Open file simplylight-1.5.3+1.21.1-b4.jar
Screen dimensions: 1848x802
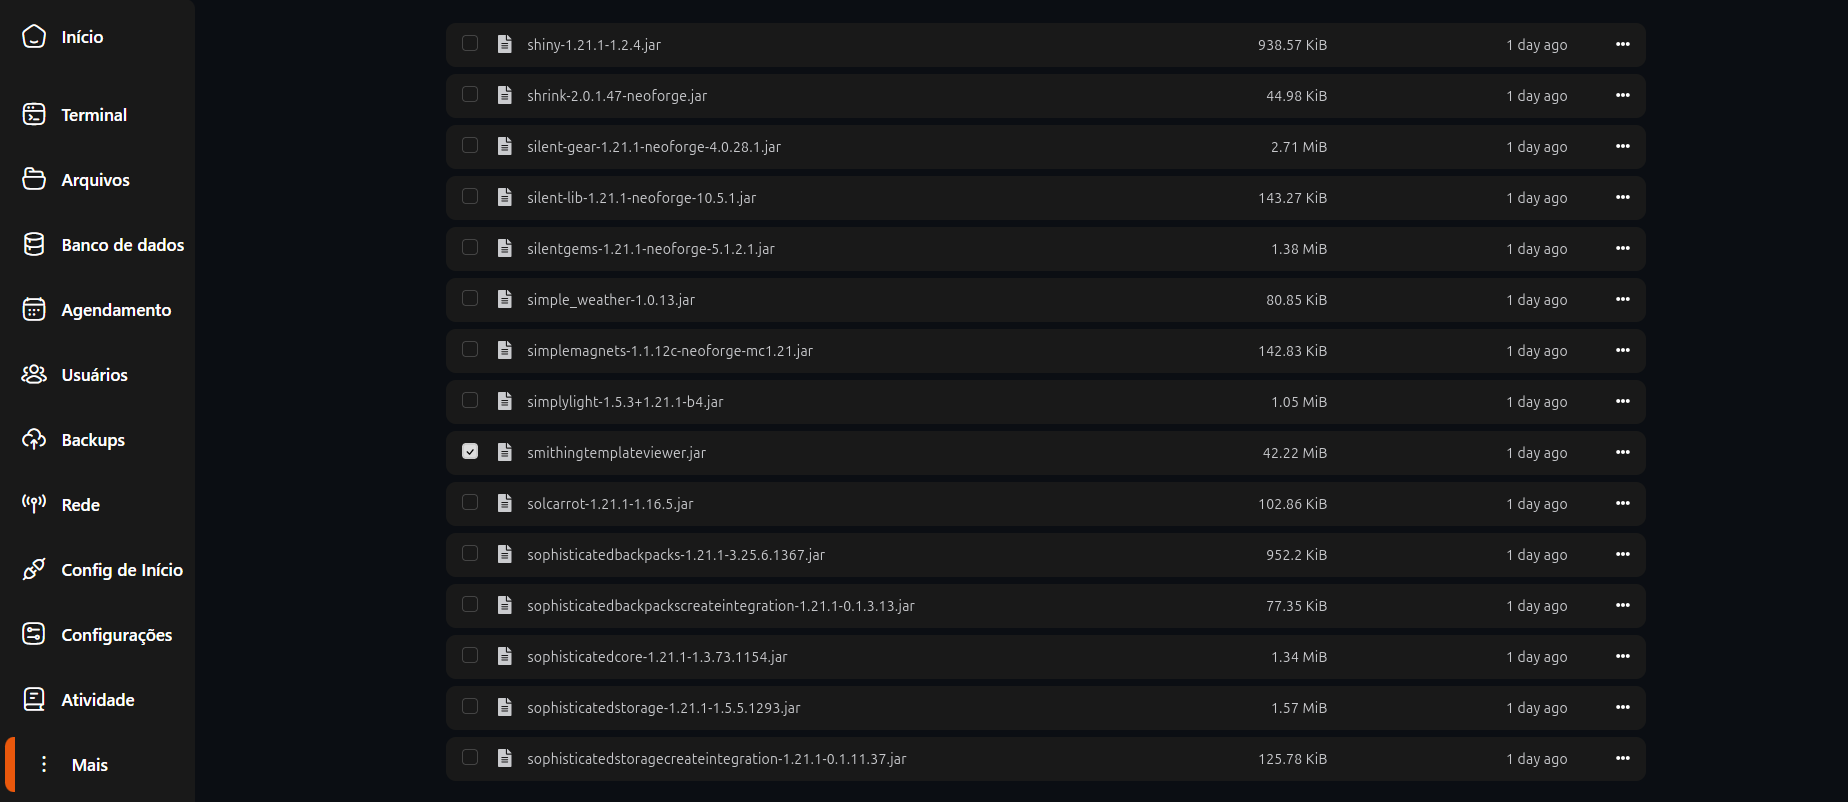coord(625,402)
